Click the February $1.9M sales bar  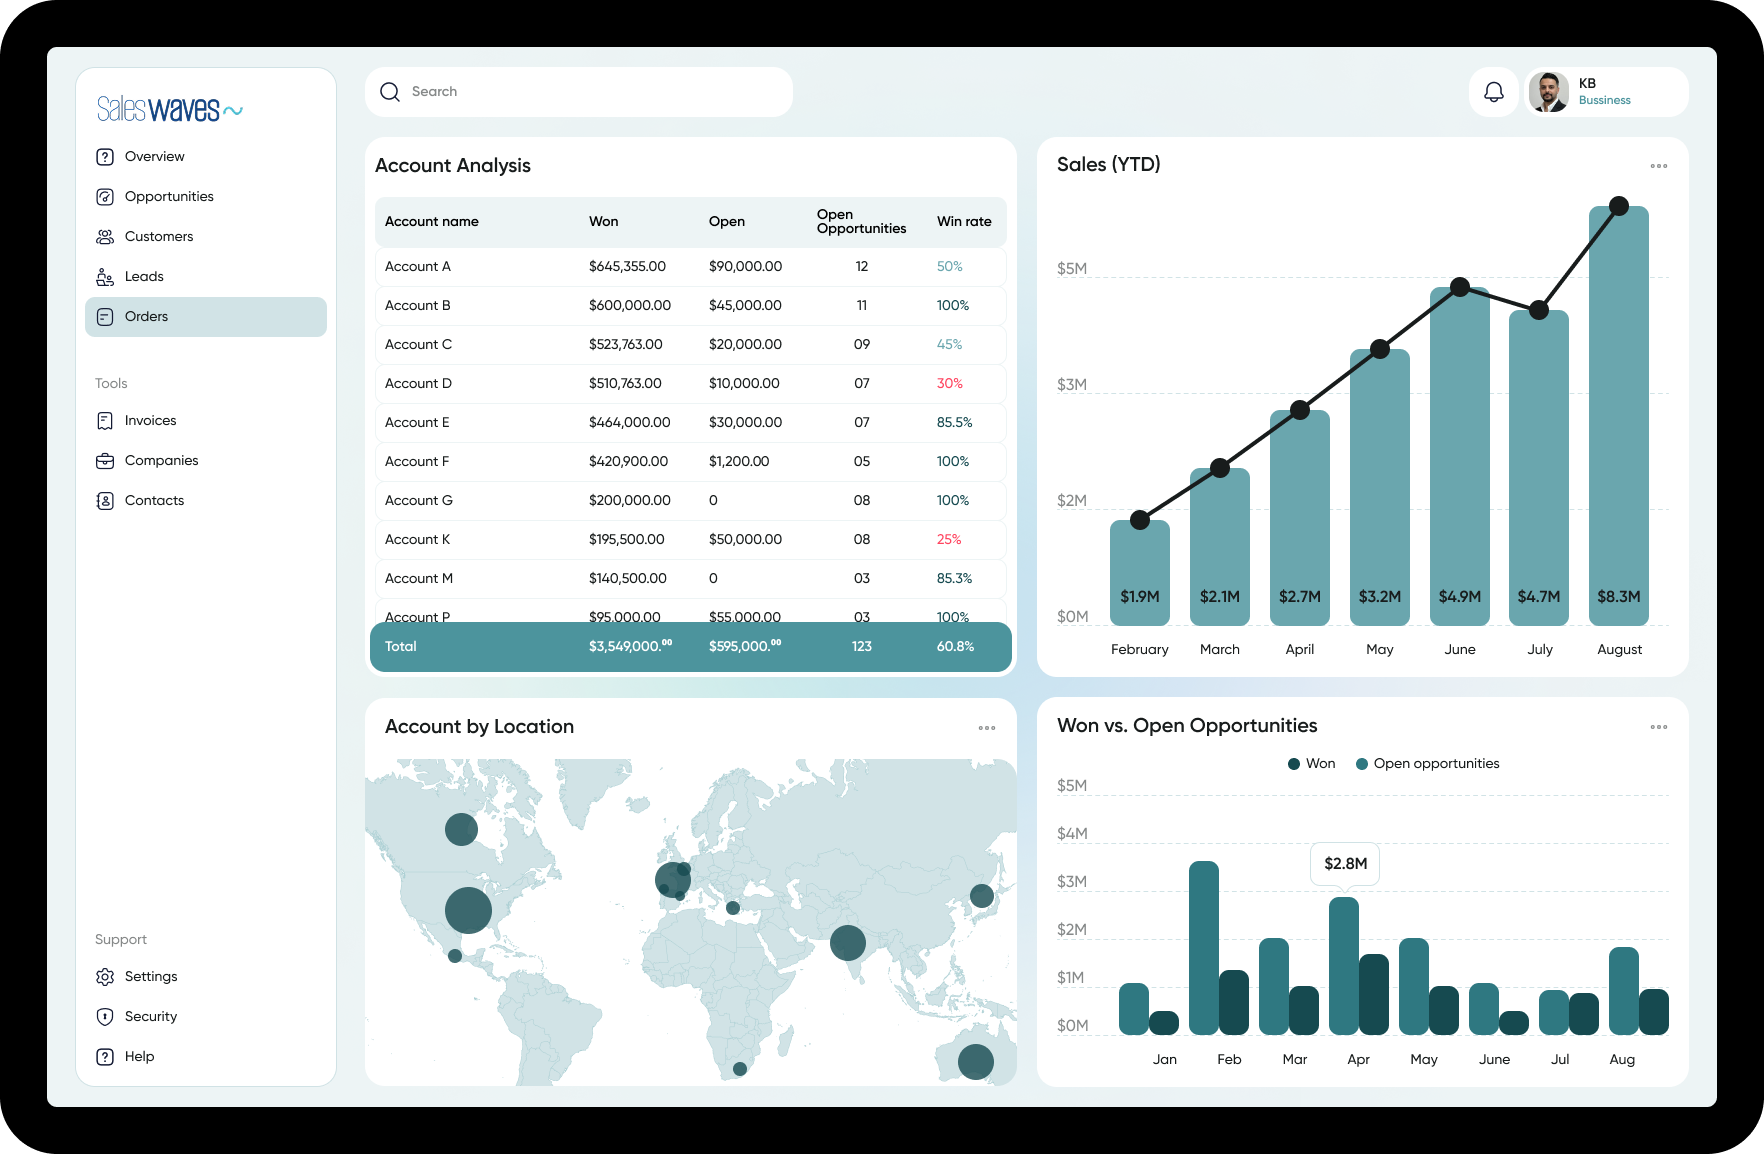point(1140,573)
